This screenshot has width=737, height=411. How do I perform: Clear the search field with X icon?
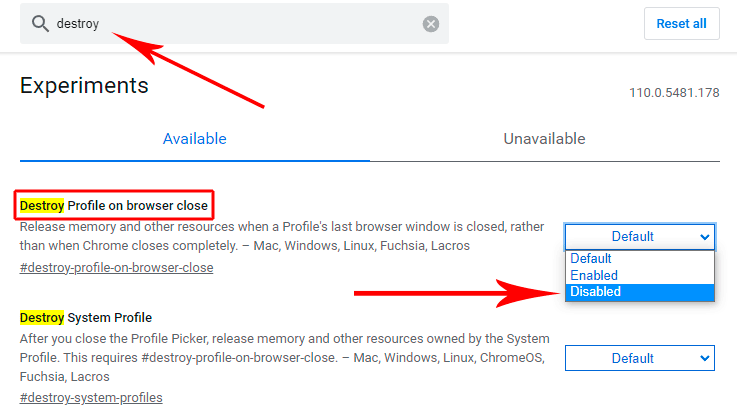point(431,24)
